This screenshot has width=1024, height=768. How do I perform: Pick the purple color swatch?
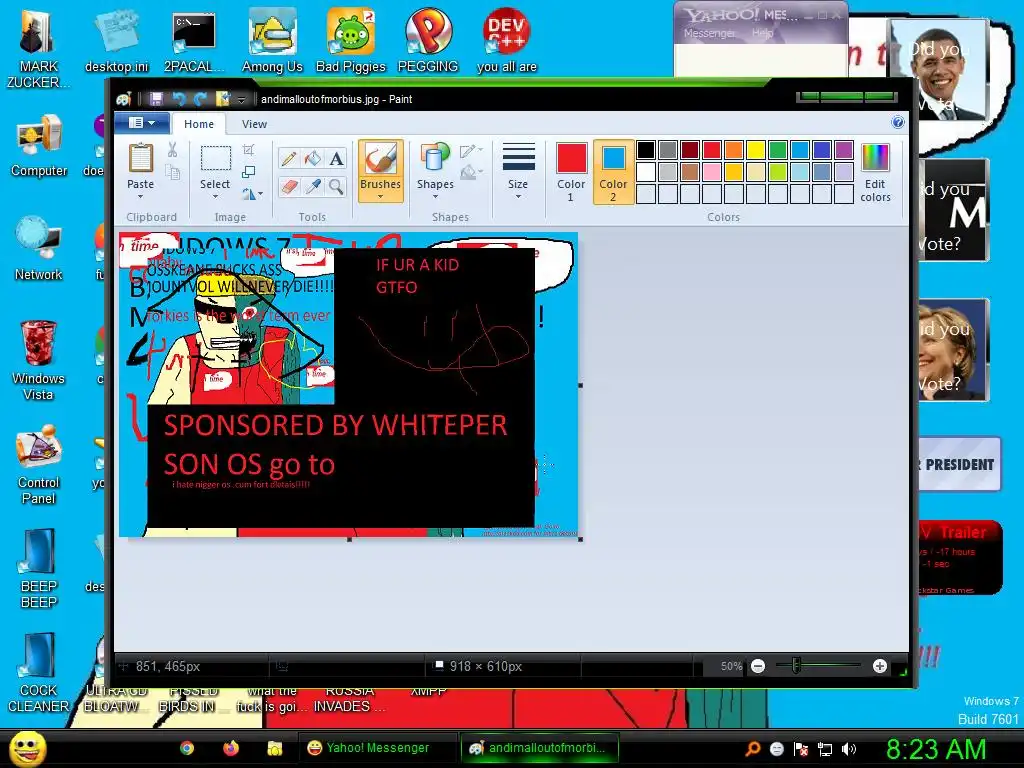pyautogui.click(x=844, y=150)
